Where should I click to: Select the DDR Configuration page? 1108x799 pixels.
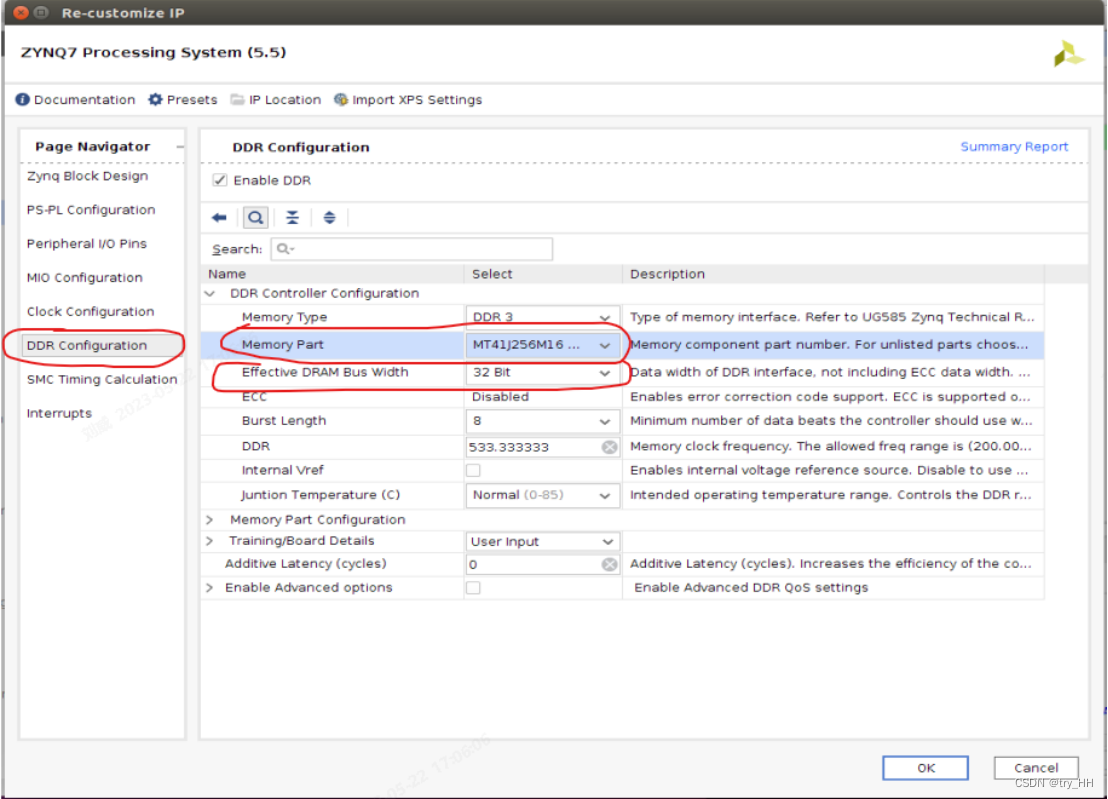point(87,345)
